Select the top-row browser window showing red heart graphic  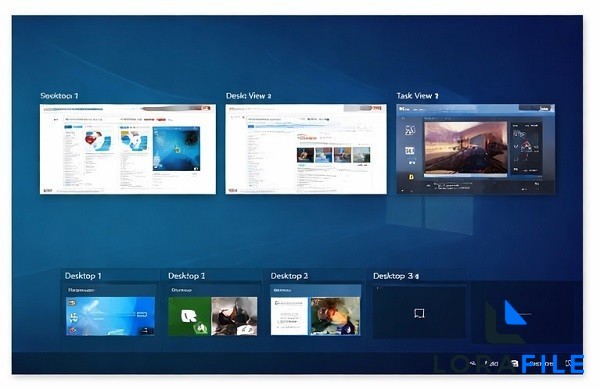point(128,149)
